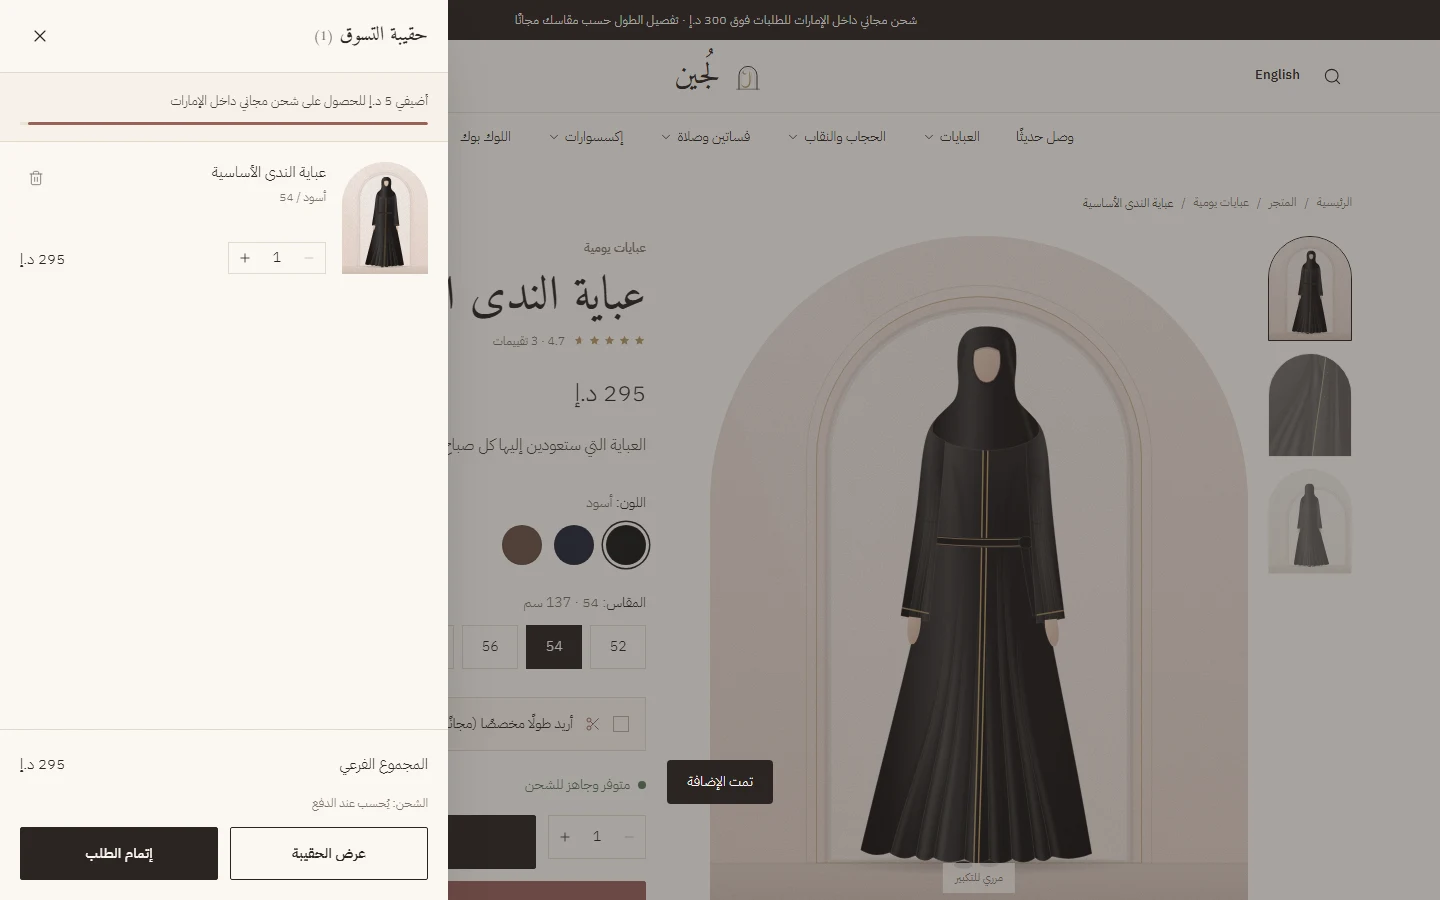Image resolution: width=1440 pixels, height=900 pixels.
Task: Click the main abaya product image
Action: click(x=979, y=568)
